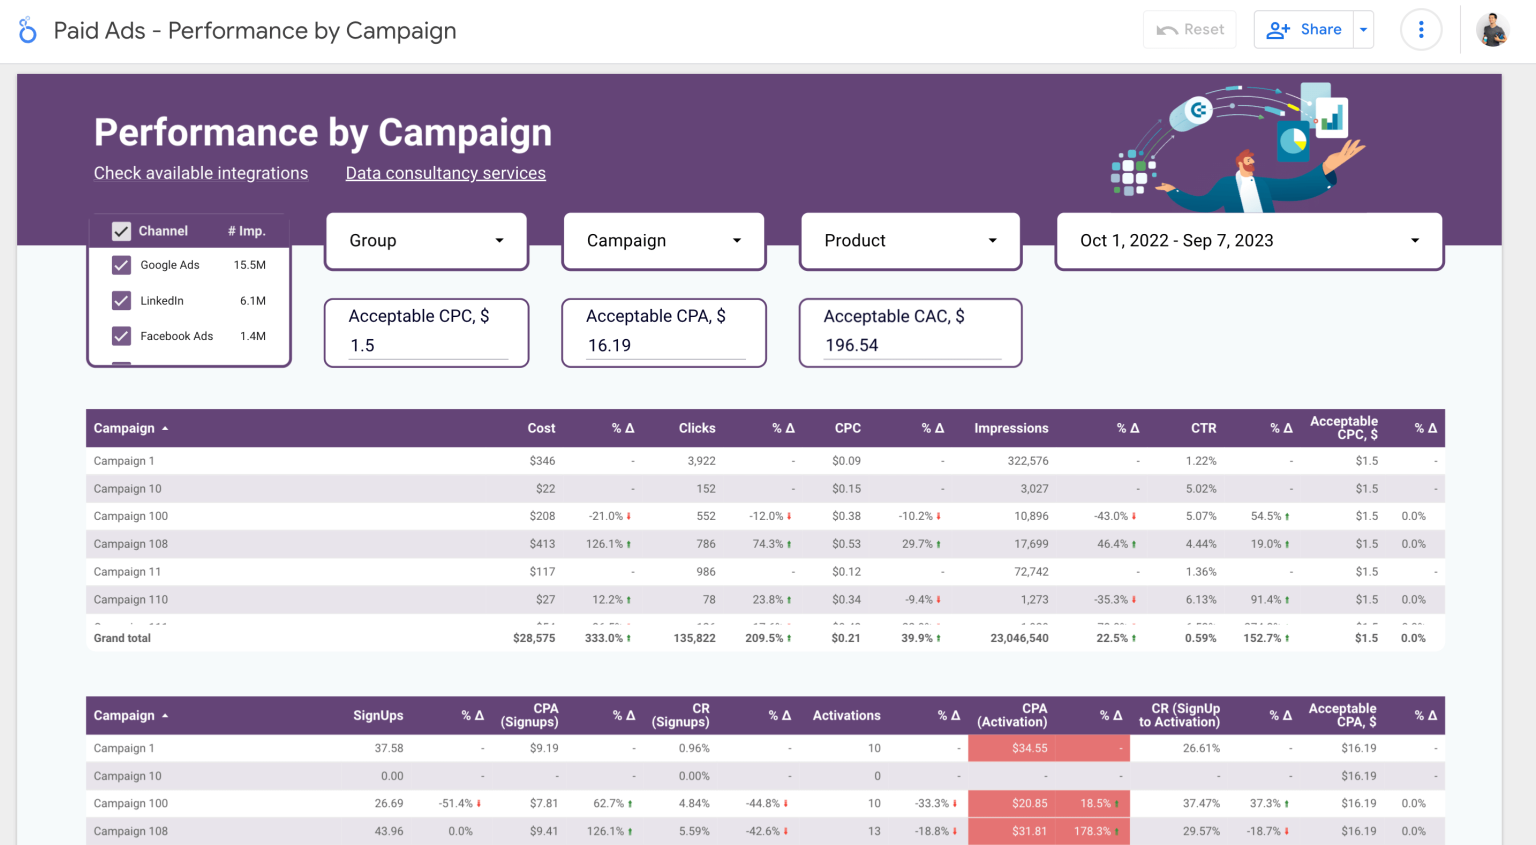
Task: Uncheck the Google Ads channel
Action: [121, 265]
